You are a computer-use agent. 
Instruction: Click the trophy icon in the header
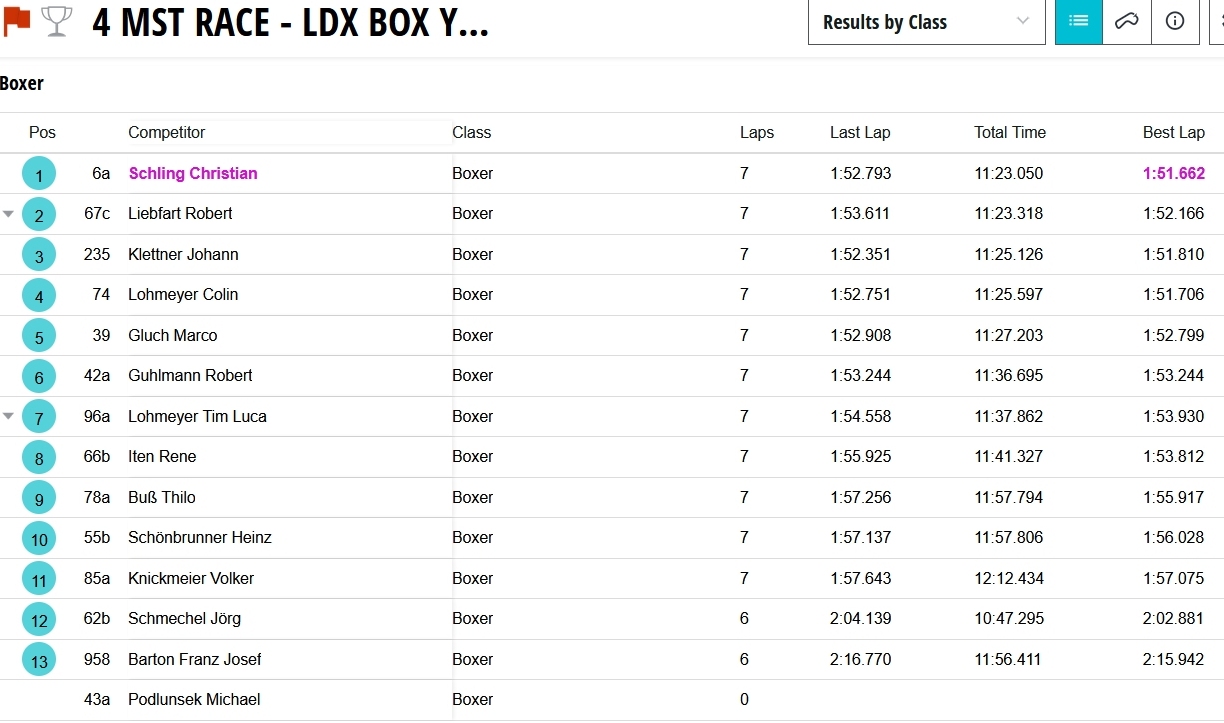56,20
